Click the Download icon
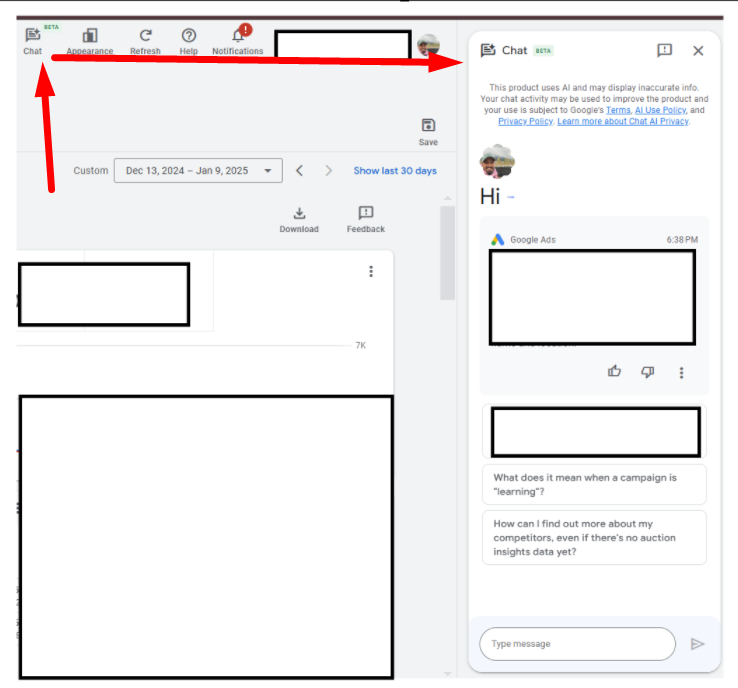Screen dimensions: 738x688 pyautogui.click(x=299, y=214)
